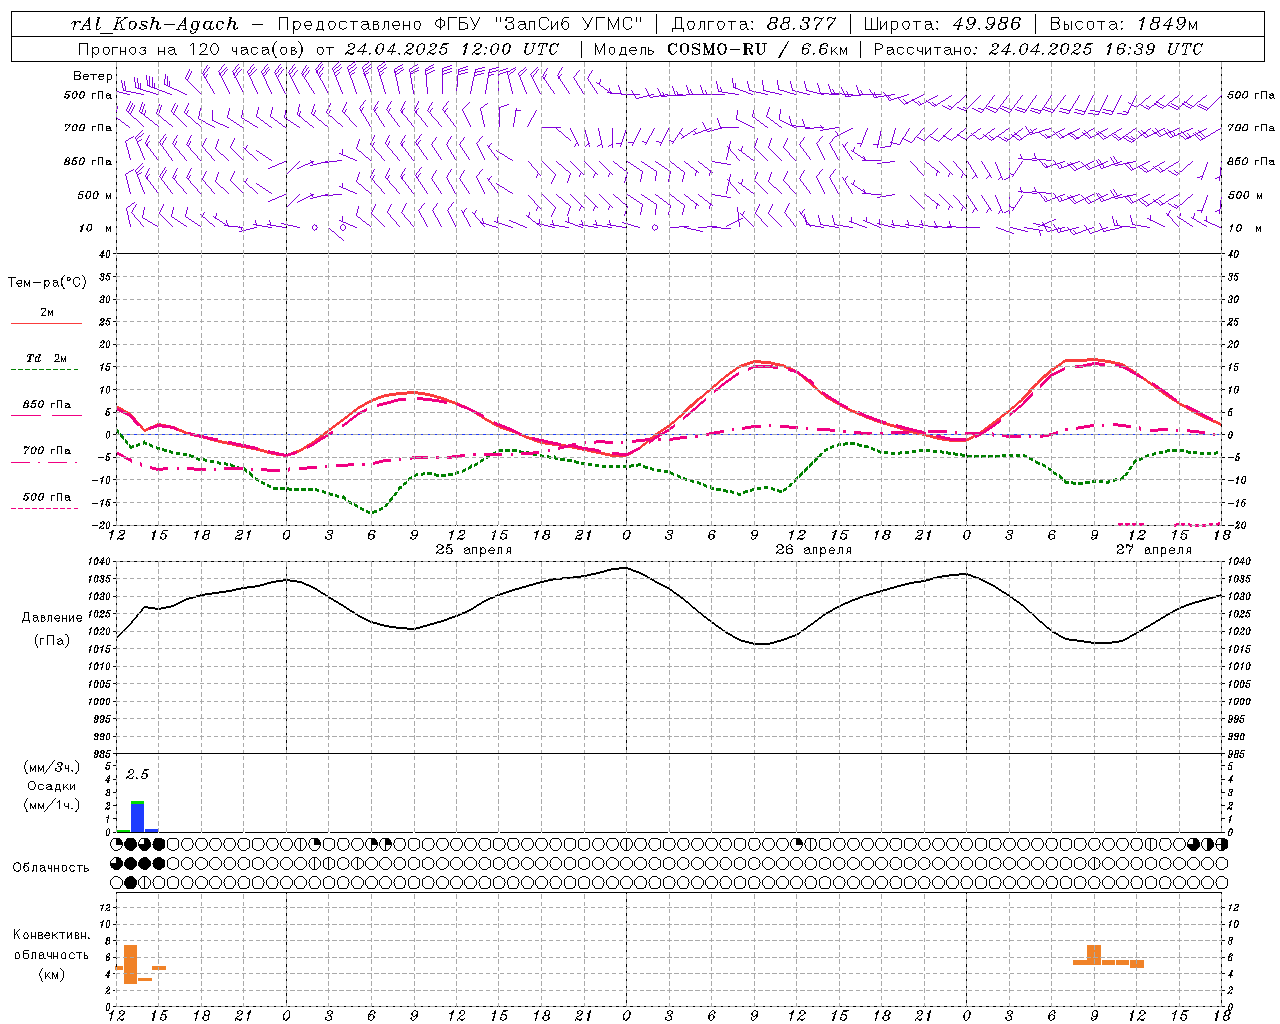Image resolution: width=1280 pixels, height=1024 pixels.
Task: Click the Ветер panel label
Action: click(x=93, y=76)
